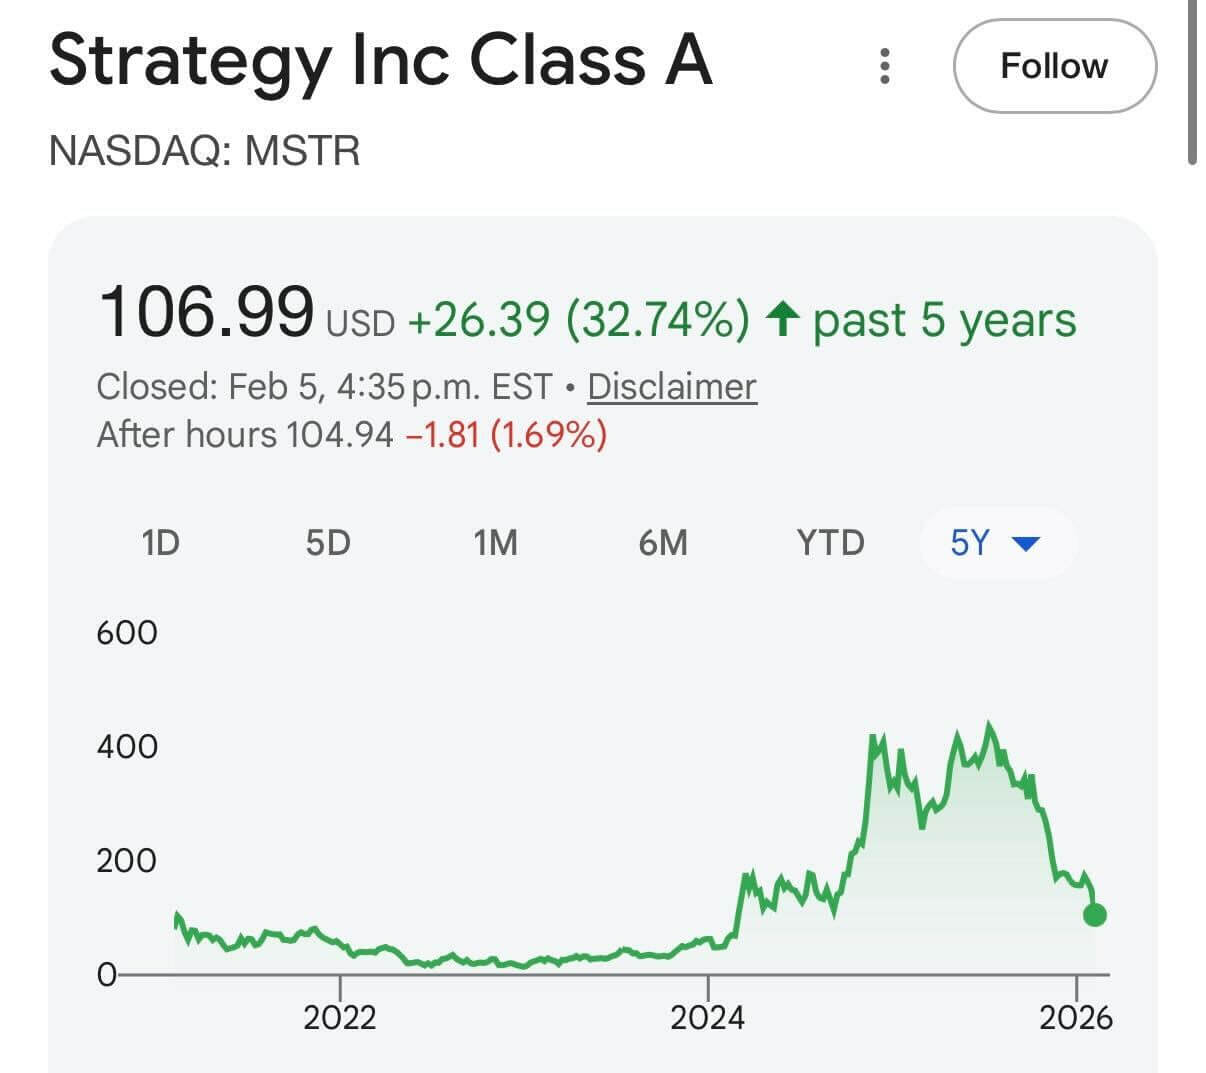This screenshot has height=1073, width=1206.
Task: Click the NASDAQ: MSTR ticker text
Action: click(204, 151)
